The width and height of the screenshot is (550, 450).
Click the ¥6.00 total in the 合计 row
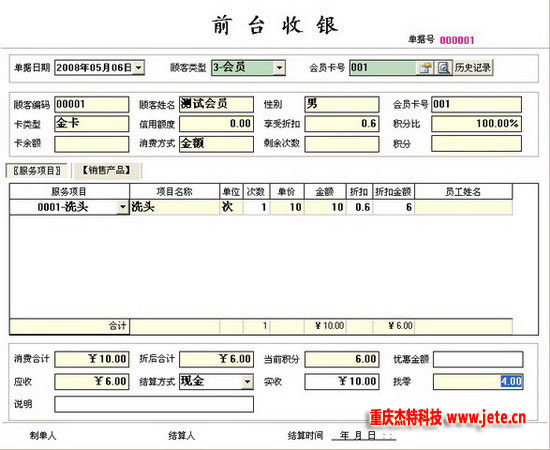(393, 326)
